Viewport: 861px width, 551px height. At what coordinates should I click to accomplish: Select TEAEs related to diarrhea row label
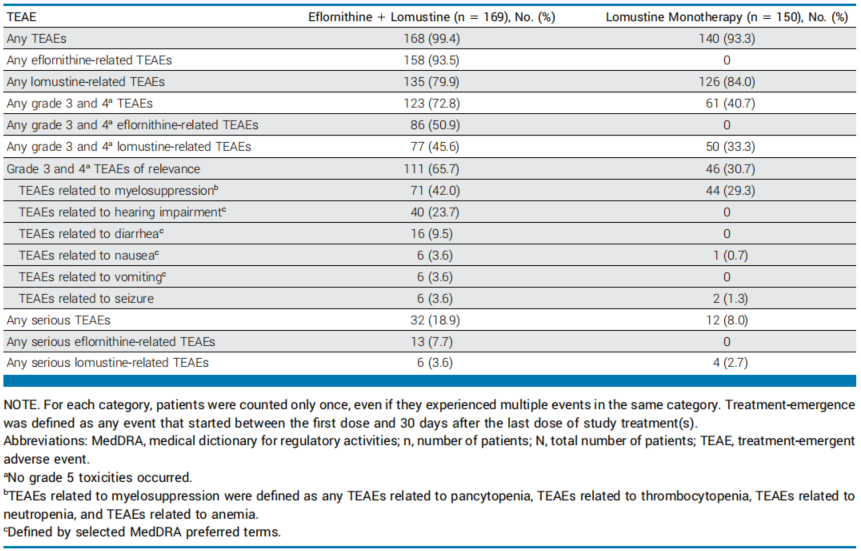(84, 233)
